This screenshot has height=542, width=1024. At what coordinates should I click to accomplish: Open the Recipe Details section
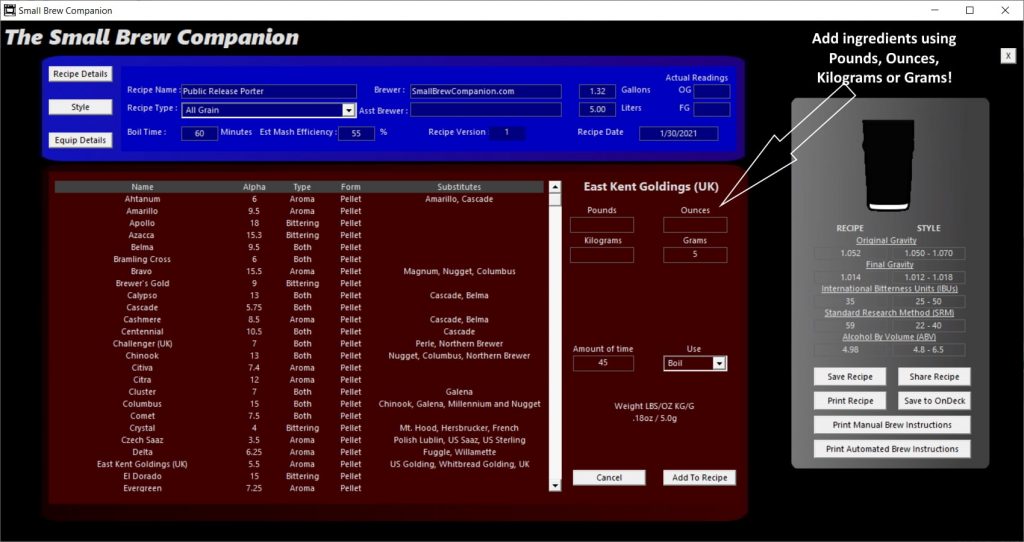(80, 74)
